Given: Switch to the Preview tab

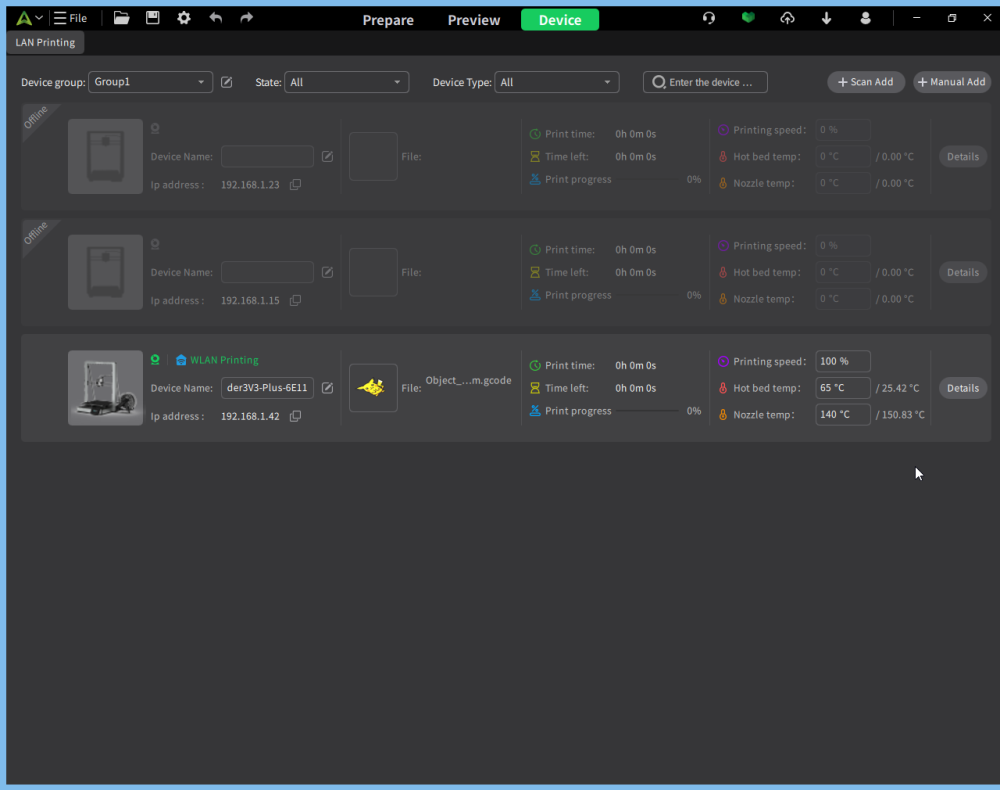Looking at the screenshot, I should (474, 20).
